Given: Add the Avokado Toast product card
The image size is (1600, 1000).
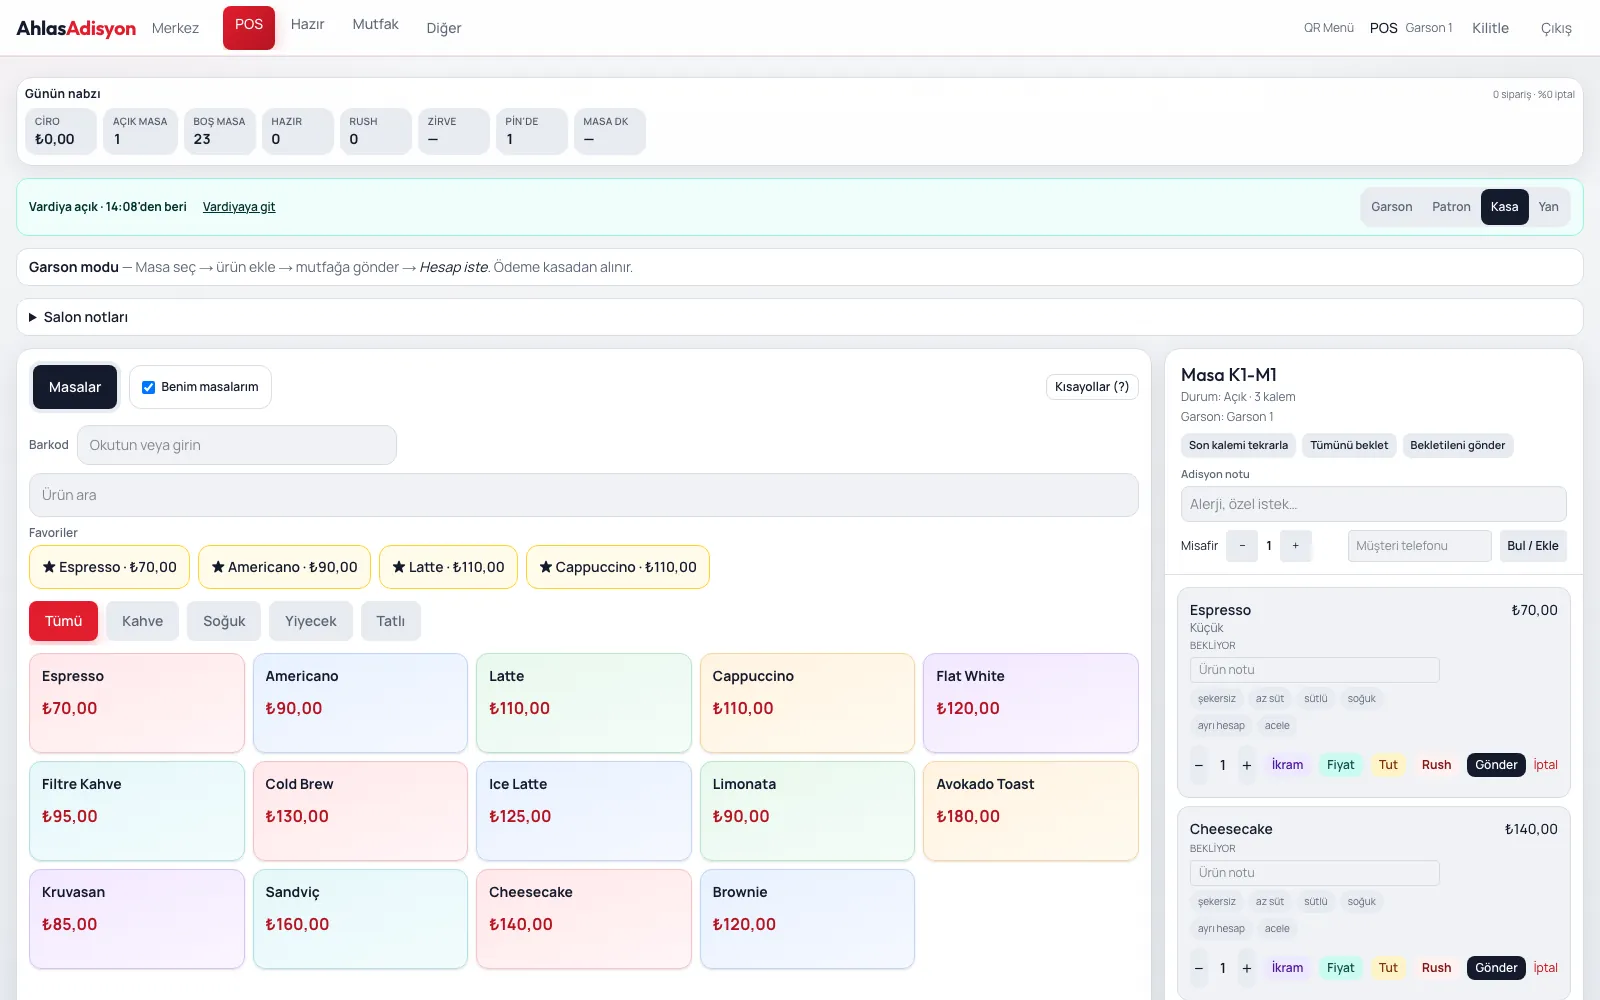Looking at the screenshot, I should click(x=1031, y=811).
